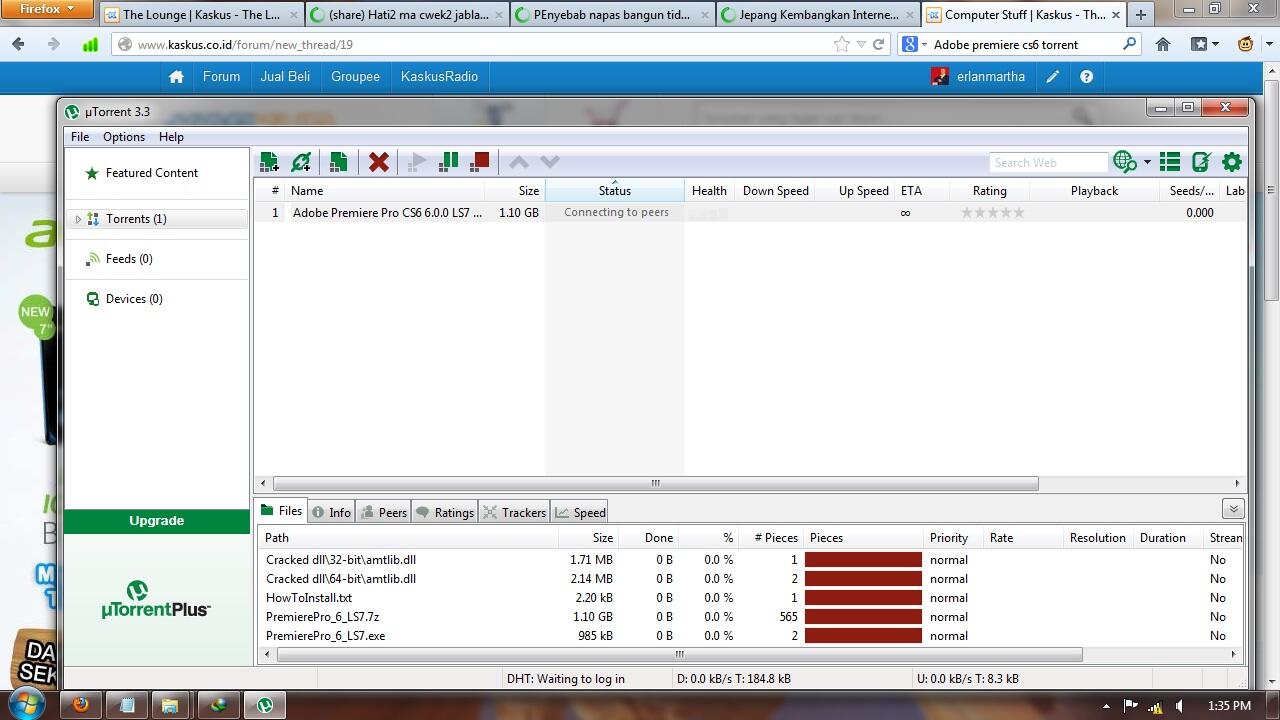Image resolution: width=1280 pixels, height=720 pixels.
Task: Go to Firefox home page icon
Action: (x=1163, y=44)
